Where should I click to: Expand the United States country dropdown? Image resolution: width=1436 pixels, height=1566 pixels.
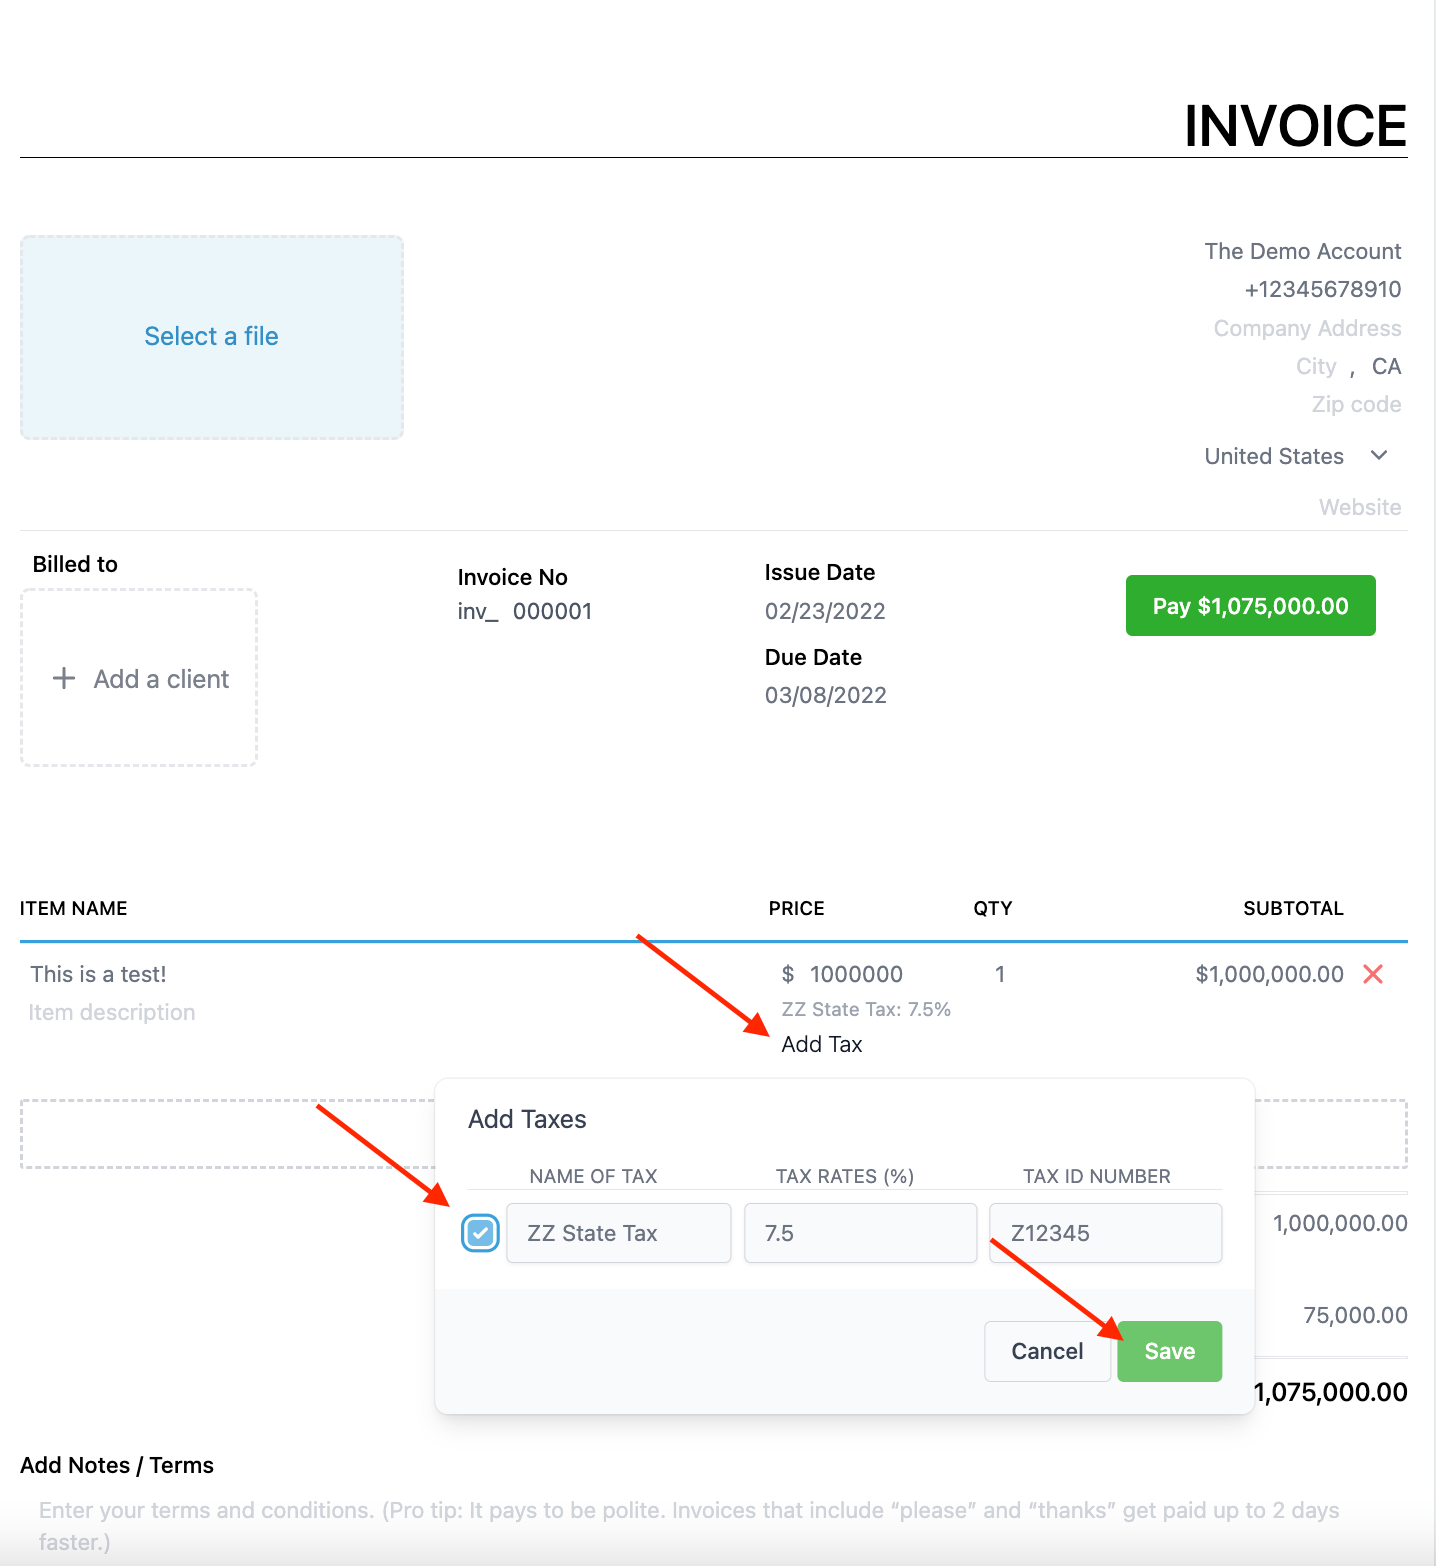(x=1378, y=456)
